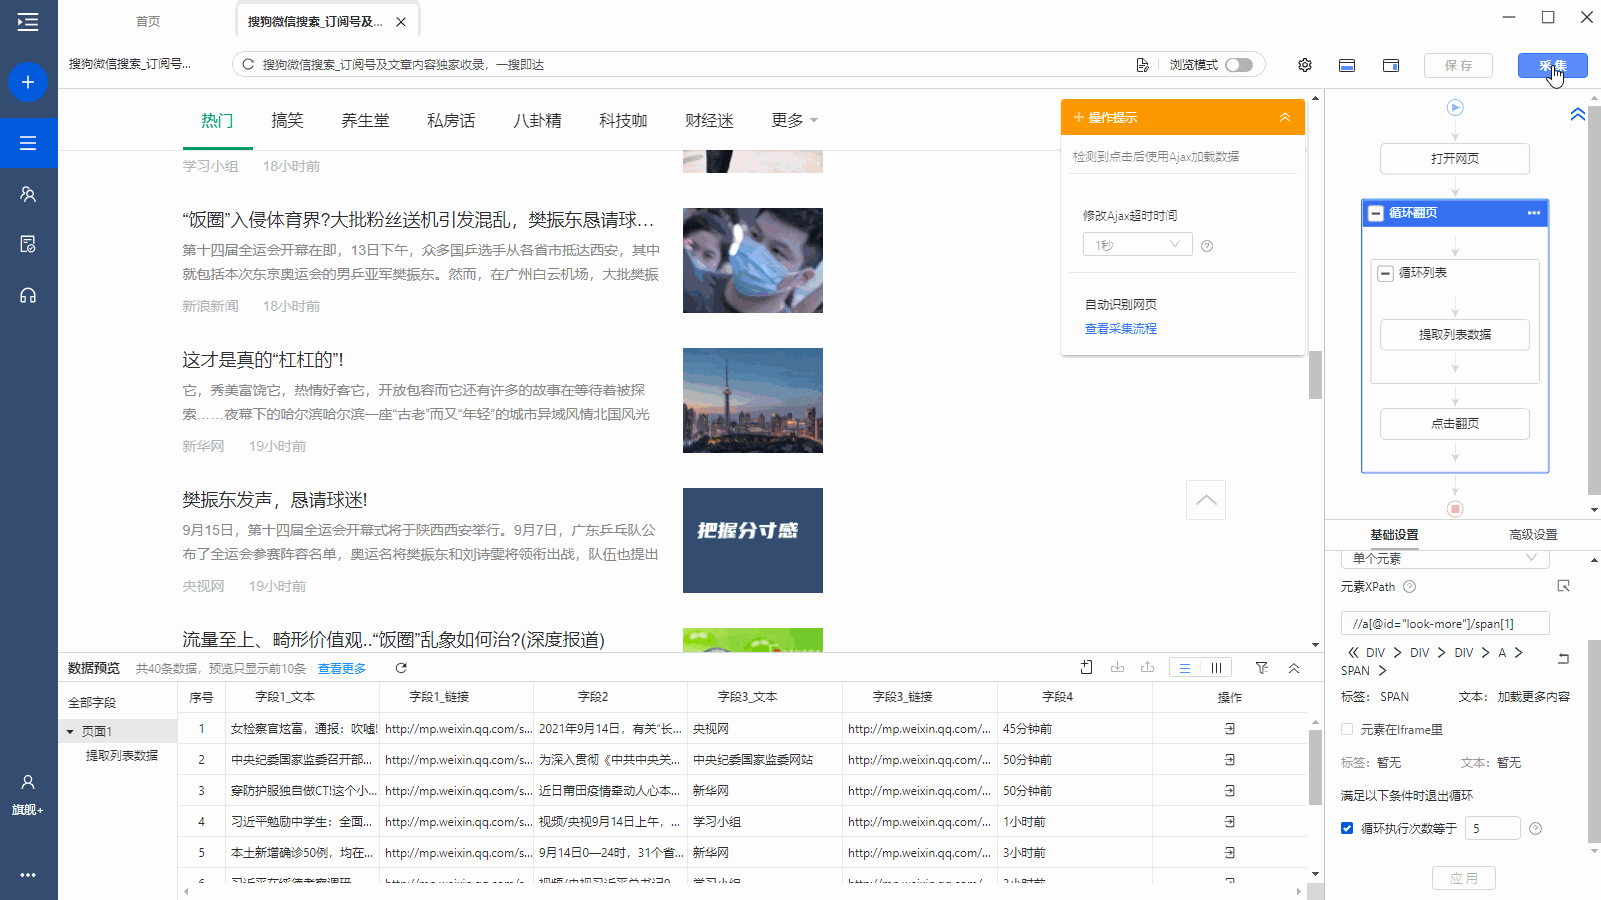Open the 修改Ajax超时时间 dropdown
This screenshot has width=1601, height=900.
coord(1137,245)
